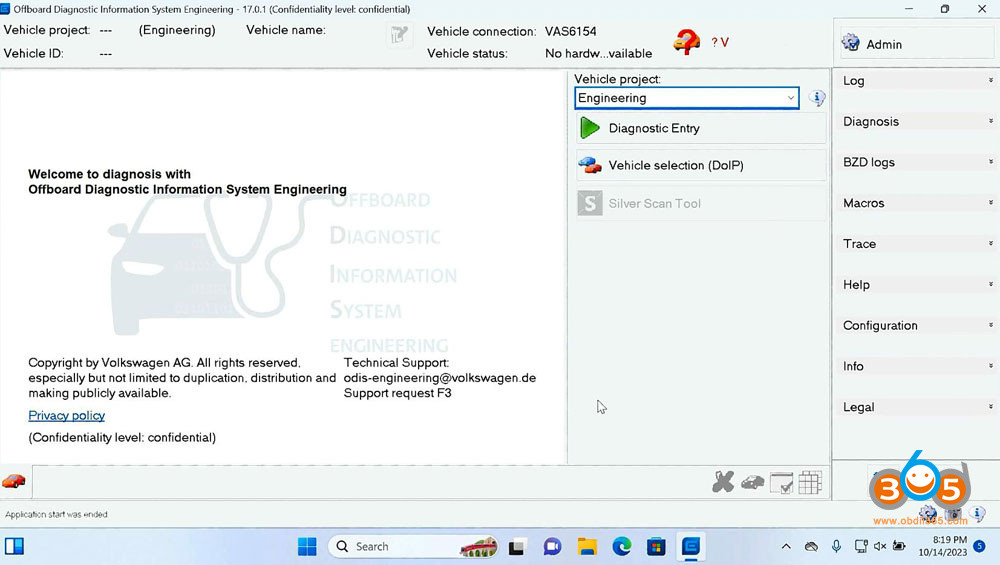Image resolution: width=1000 pixels, height=565 pixels.
Task: Click the window checkmark icon in bottom toolbar
Action: [781, 483]
